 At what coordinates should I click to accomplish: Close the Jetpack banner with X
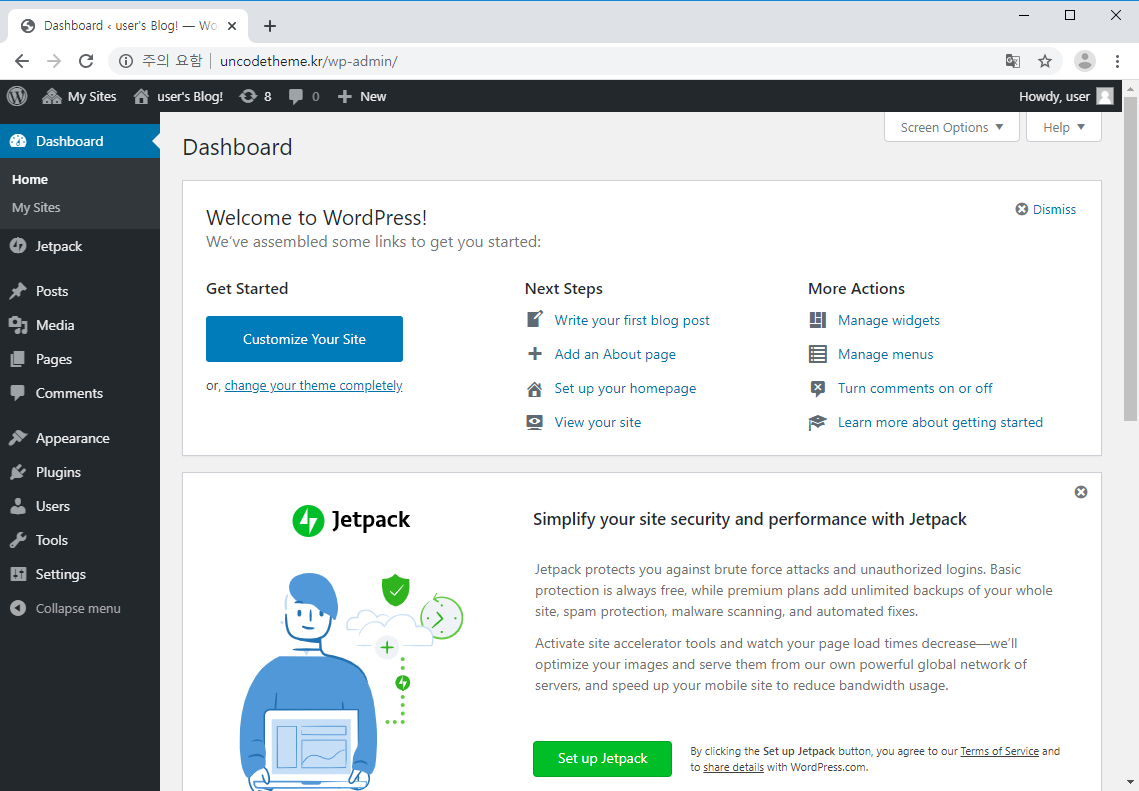(x=1081, y=492)
